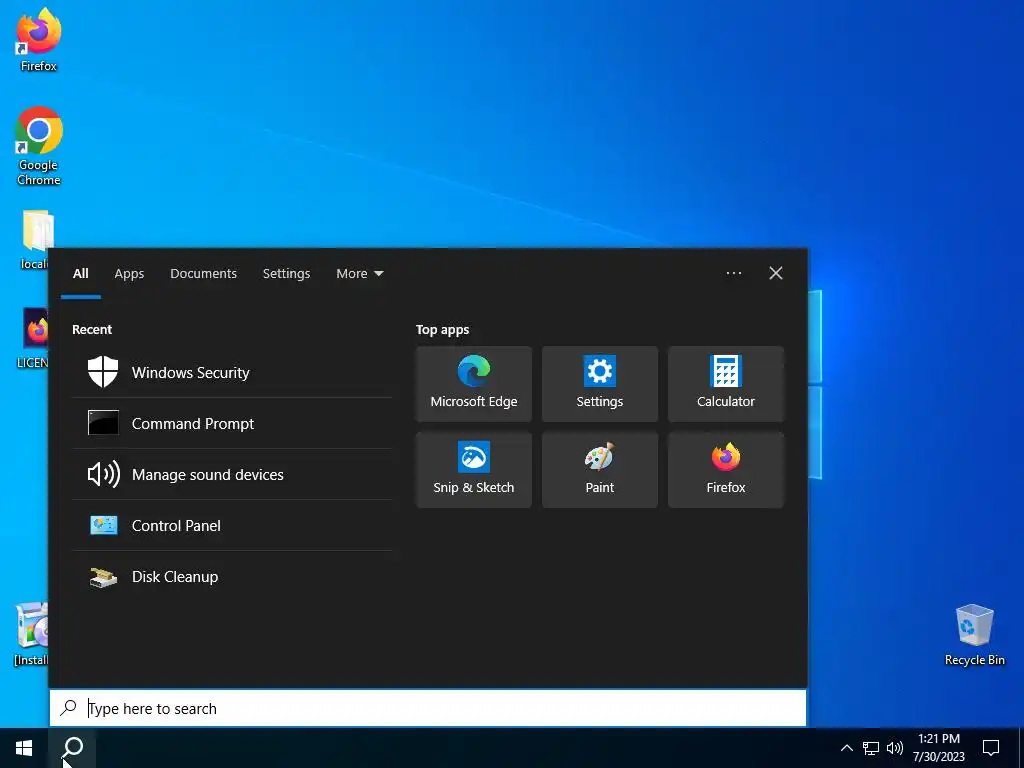Image resolution: width=1024 pixels, height=768 pixels.
Task: Select the Install package desktop icon
Action: click(31, 635)
